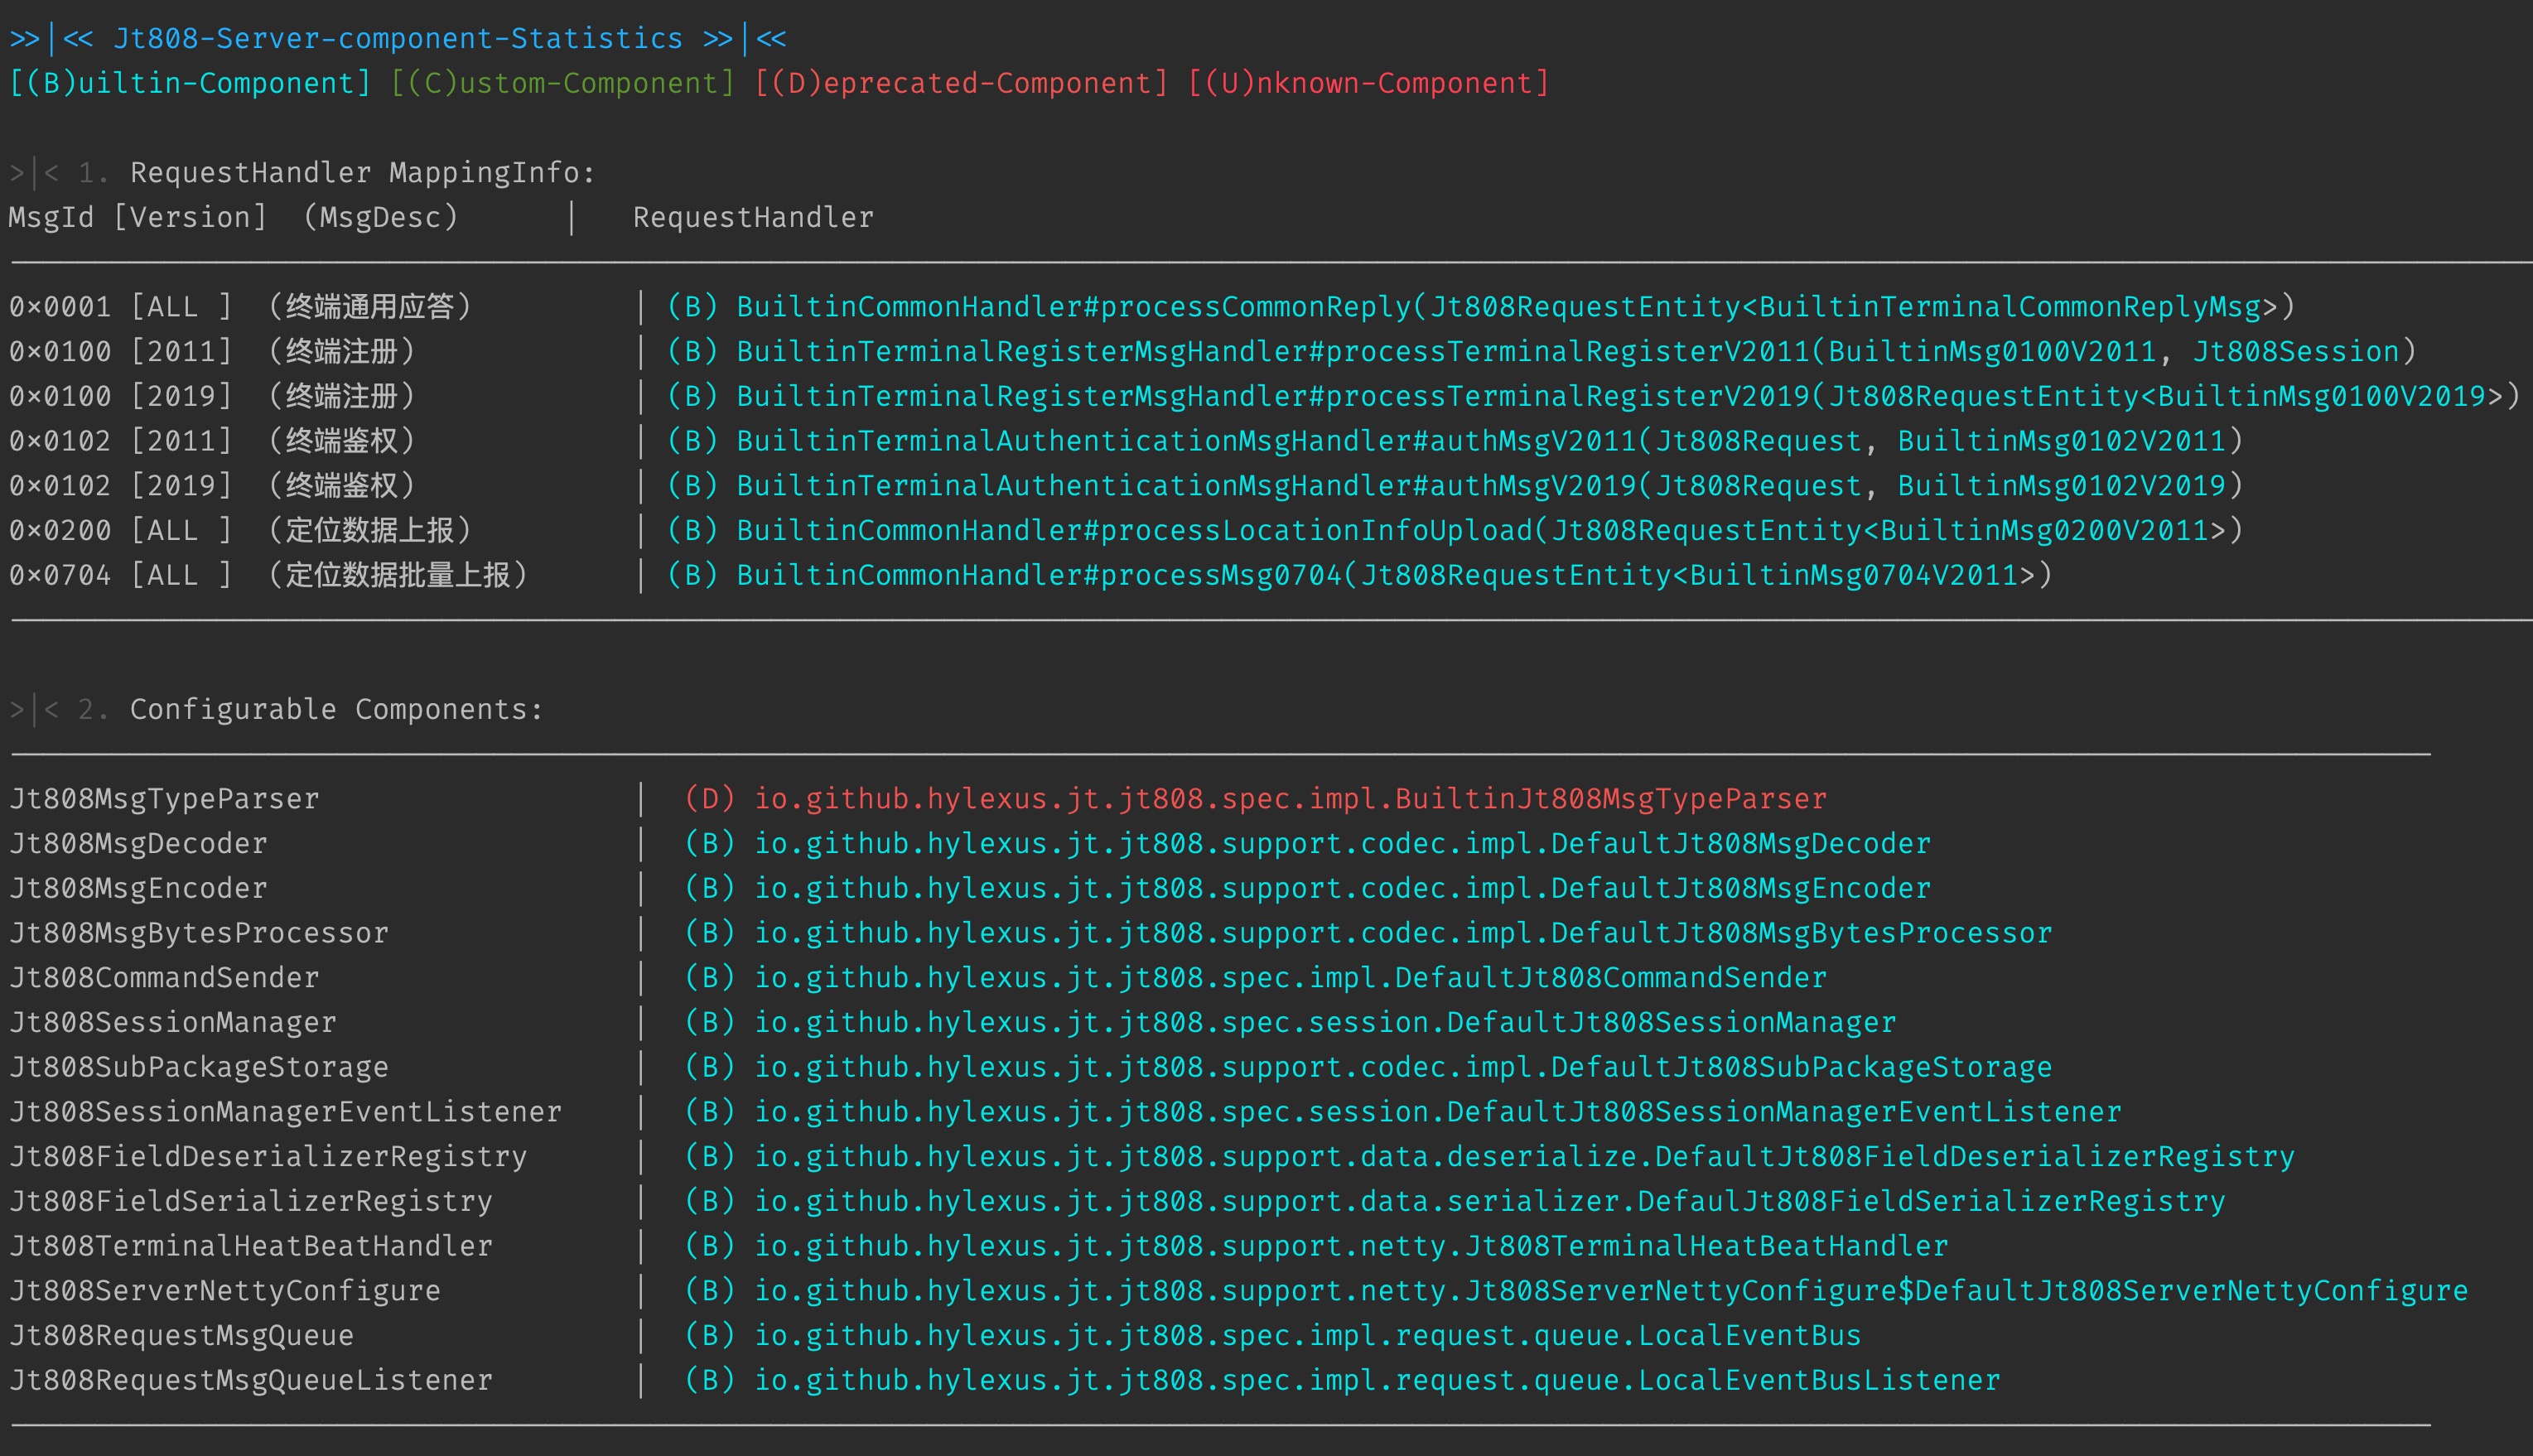Click the green [(C)ustom-Component] legend label

pyautogui.click(x=562, y=83)
